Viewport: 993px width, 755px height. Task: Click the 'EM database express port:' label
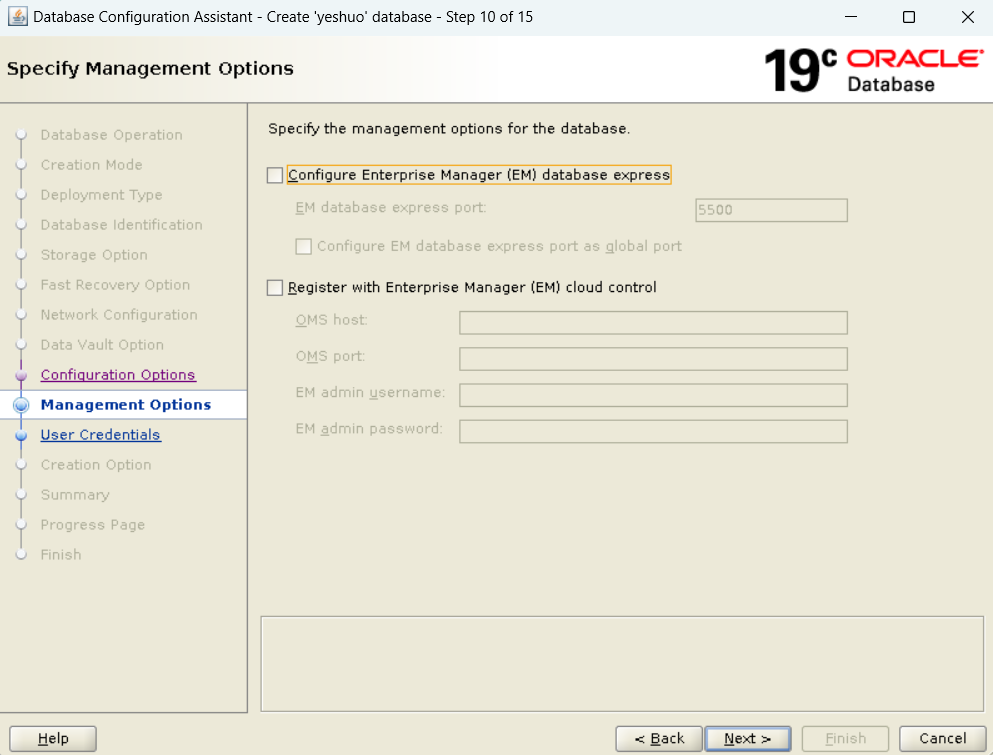(391, 208)
